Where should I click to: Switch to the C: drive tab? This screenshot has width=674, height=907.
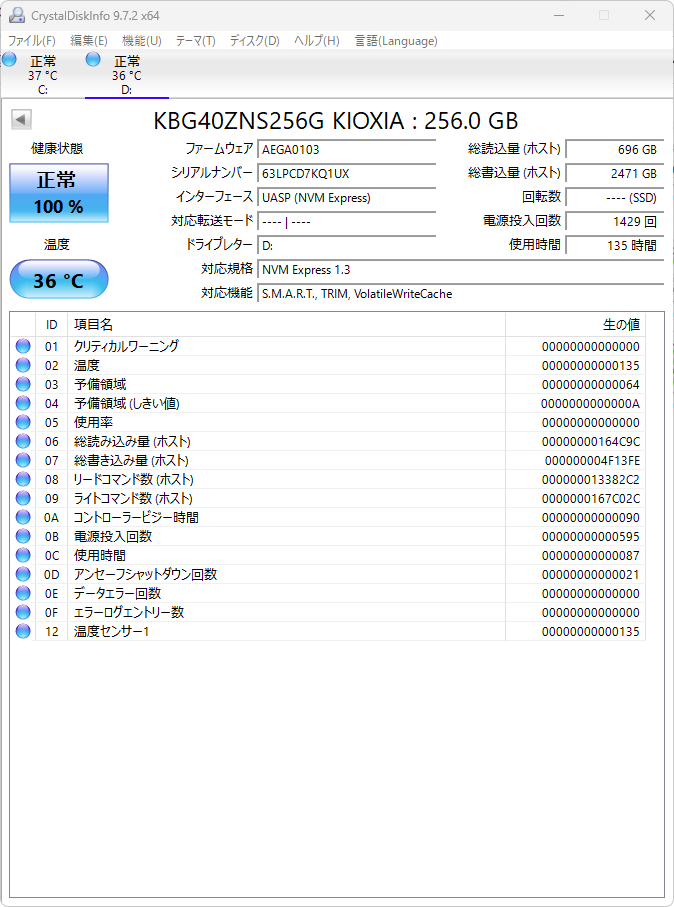point(42,74)
